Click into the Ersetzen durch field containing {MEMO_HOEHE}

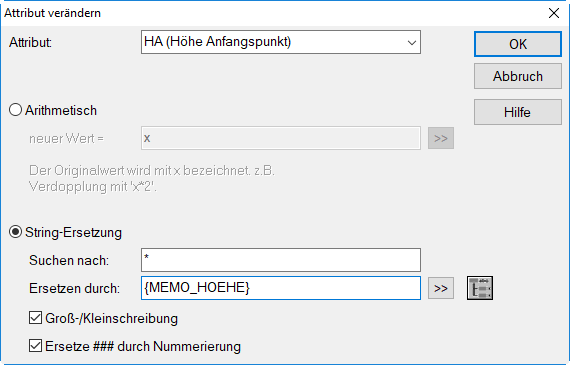tap(281, 288)
